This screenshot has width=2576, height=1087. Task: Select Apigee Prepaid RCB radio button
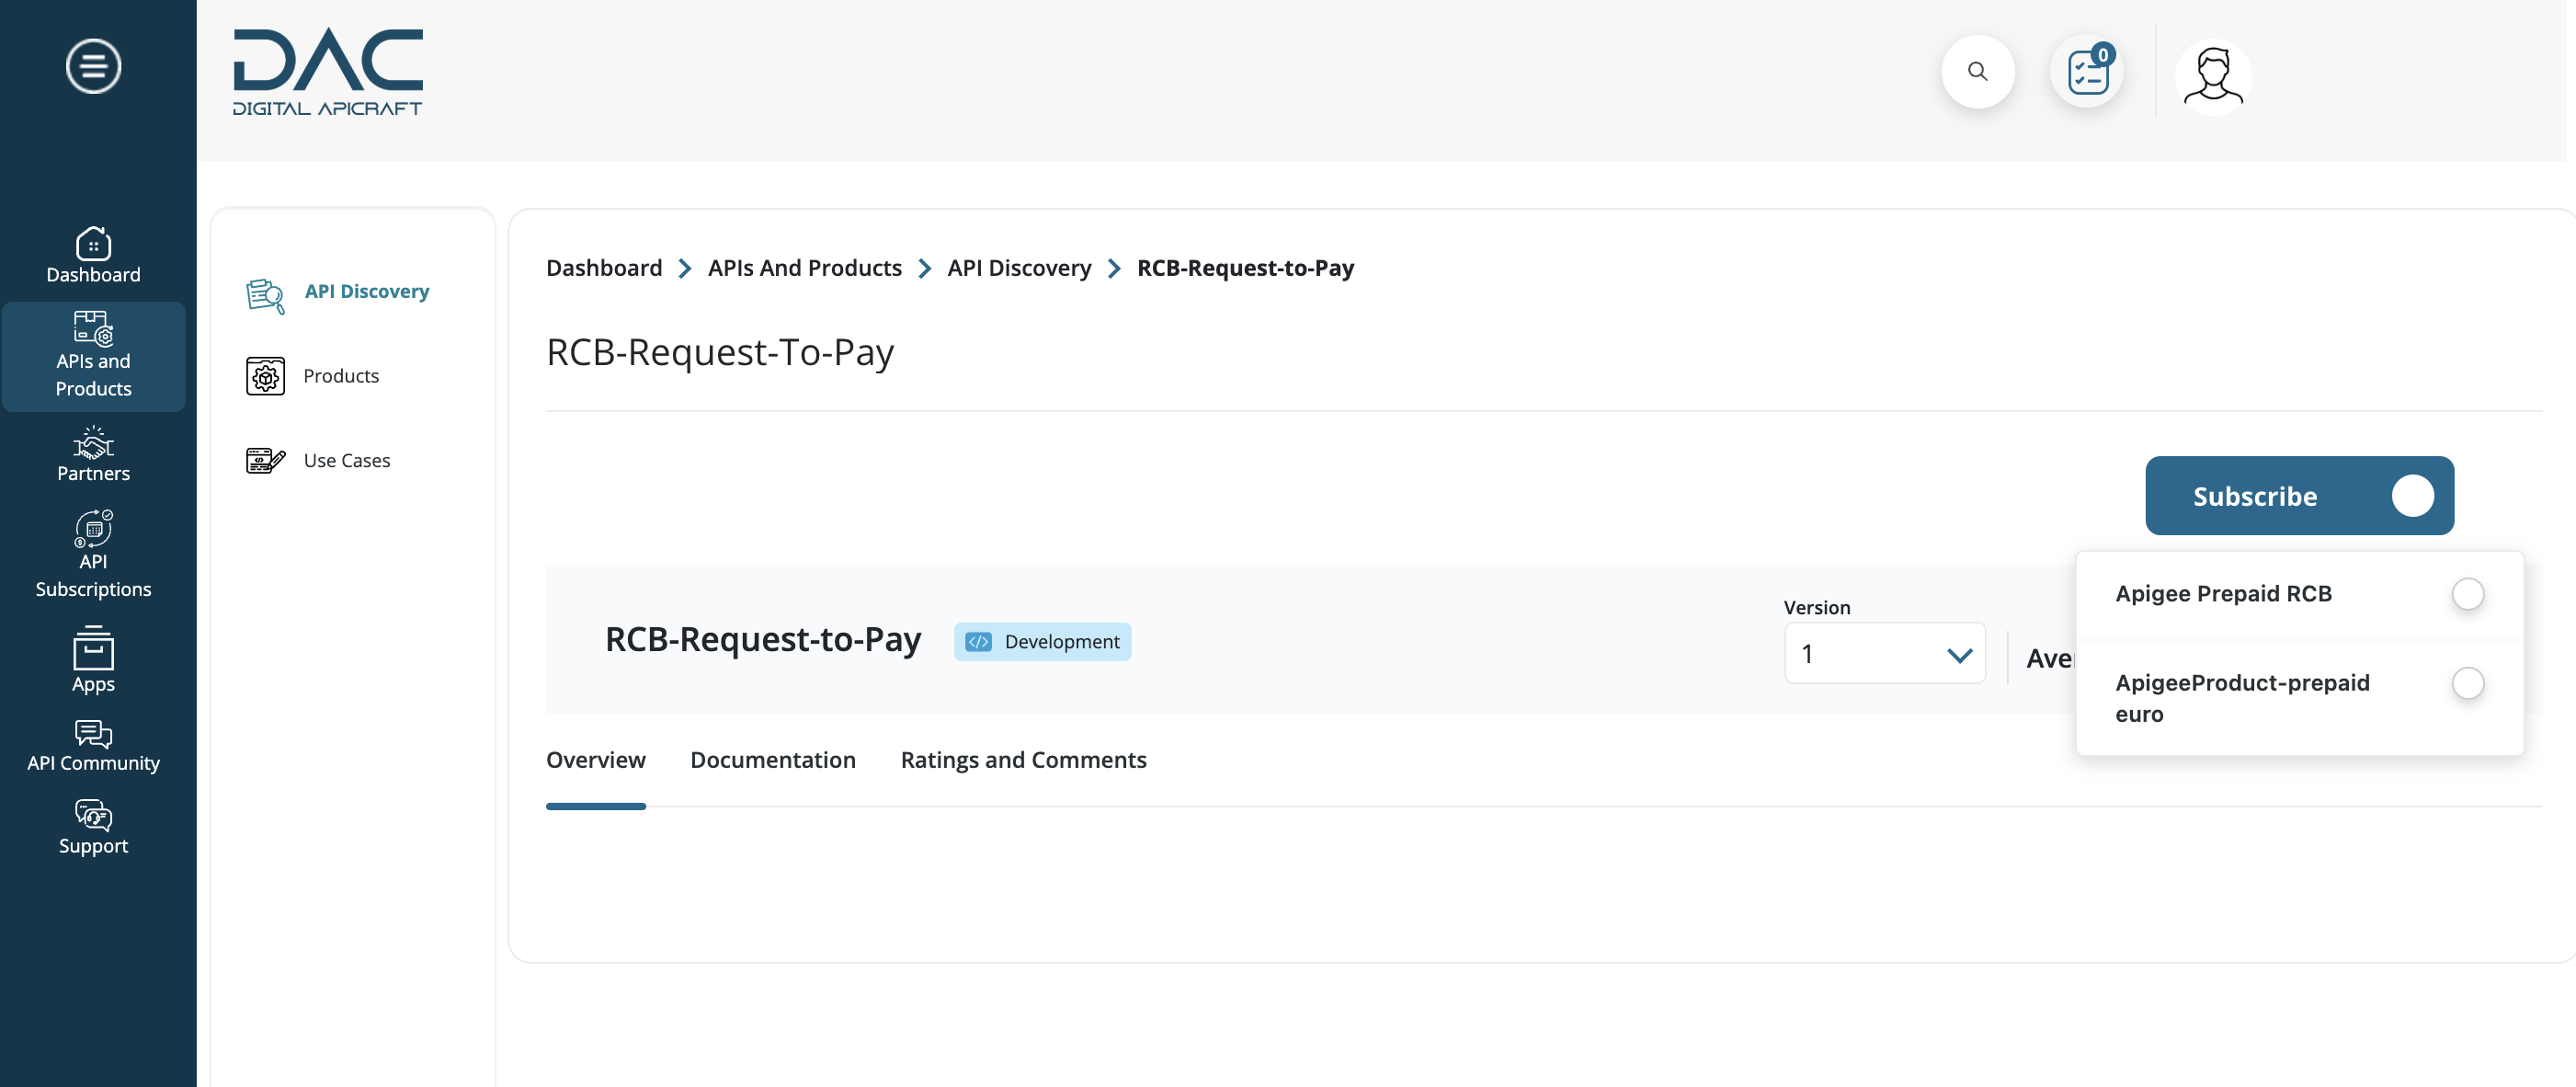[x=2468, y=594]
